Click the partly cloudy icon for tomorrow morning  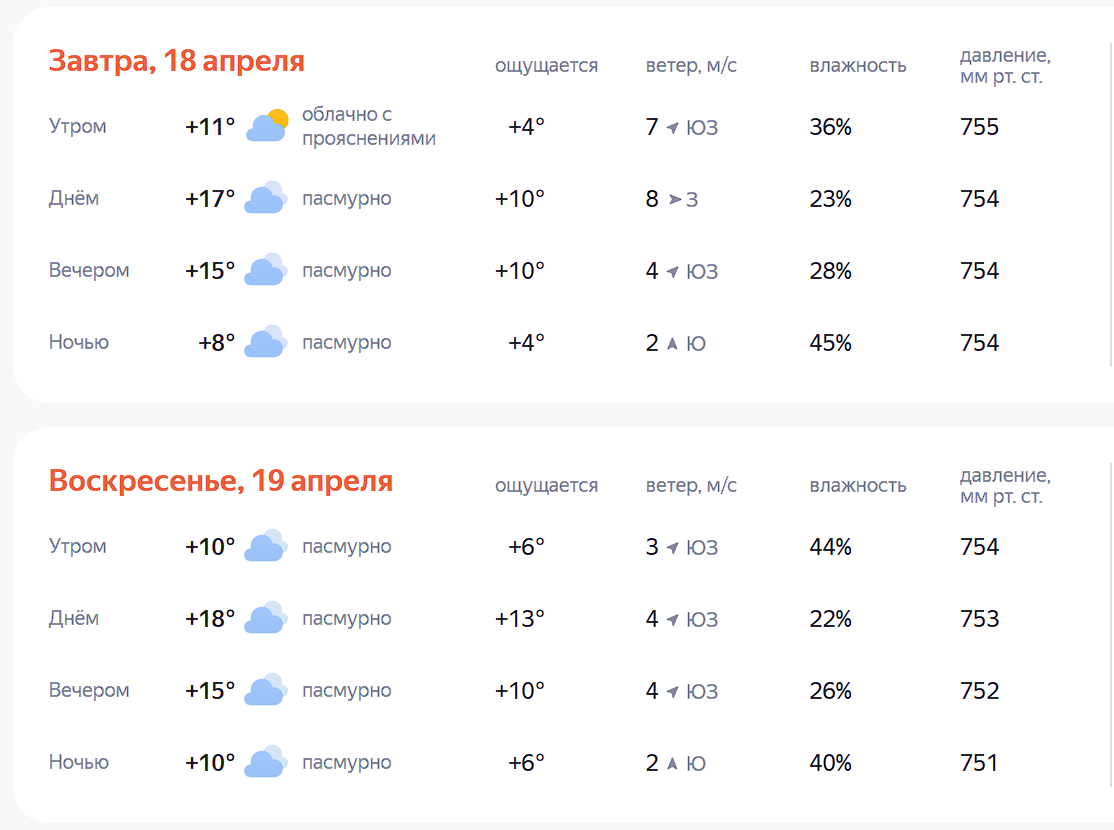point(267,126)
